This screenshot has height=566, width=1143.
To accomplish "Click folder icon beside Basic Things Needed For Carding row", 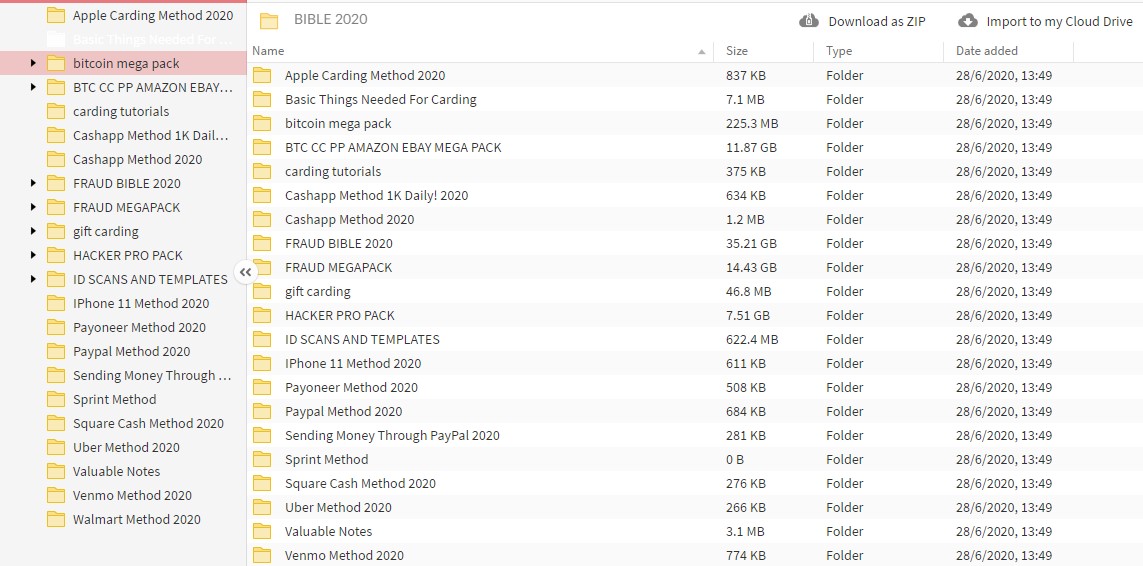I will pos(262,99).
